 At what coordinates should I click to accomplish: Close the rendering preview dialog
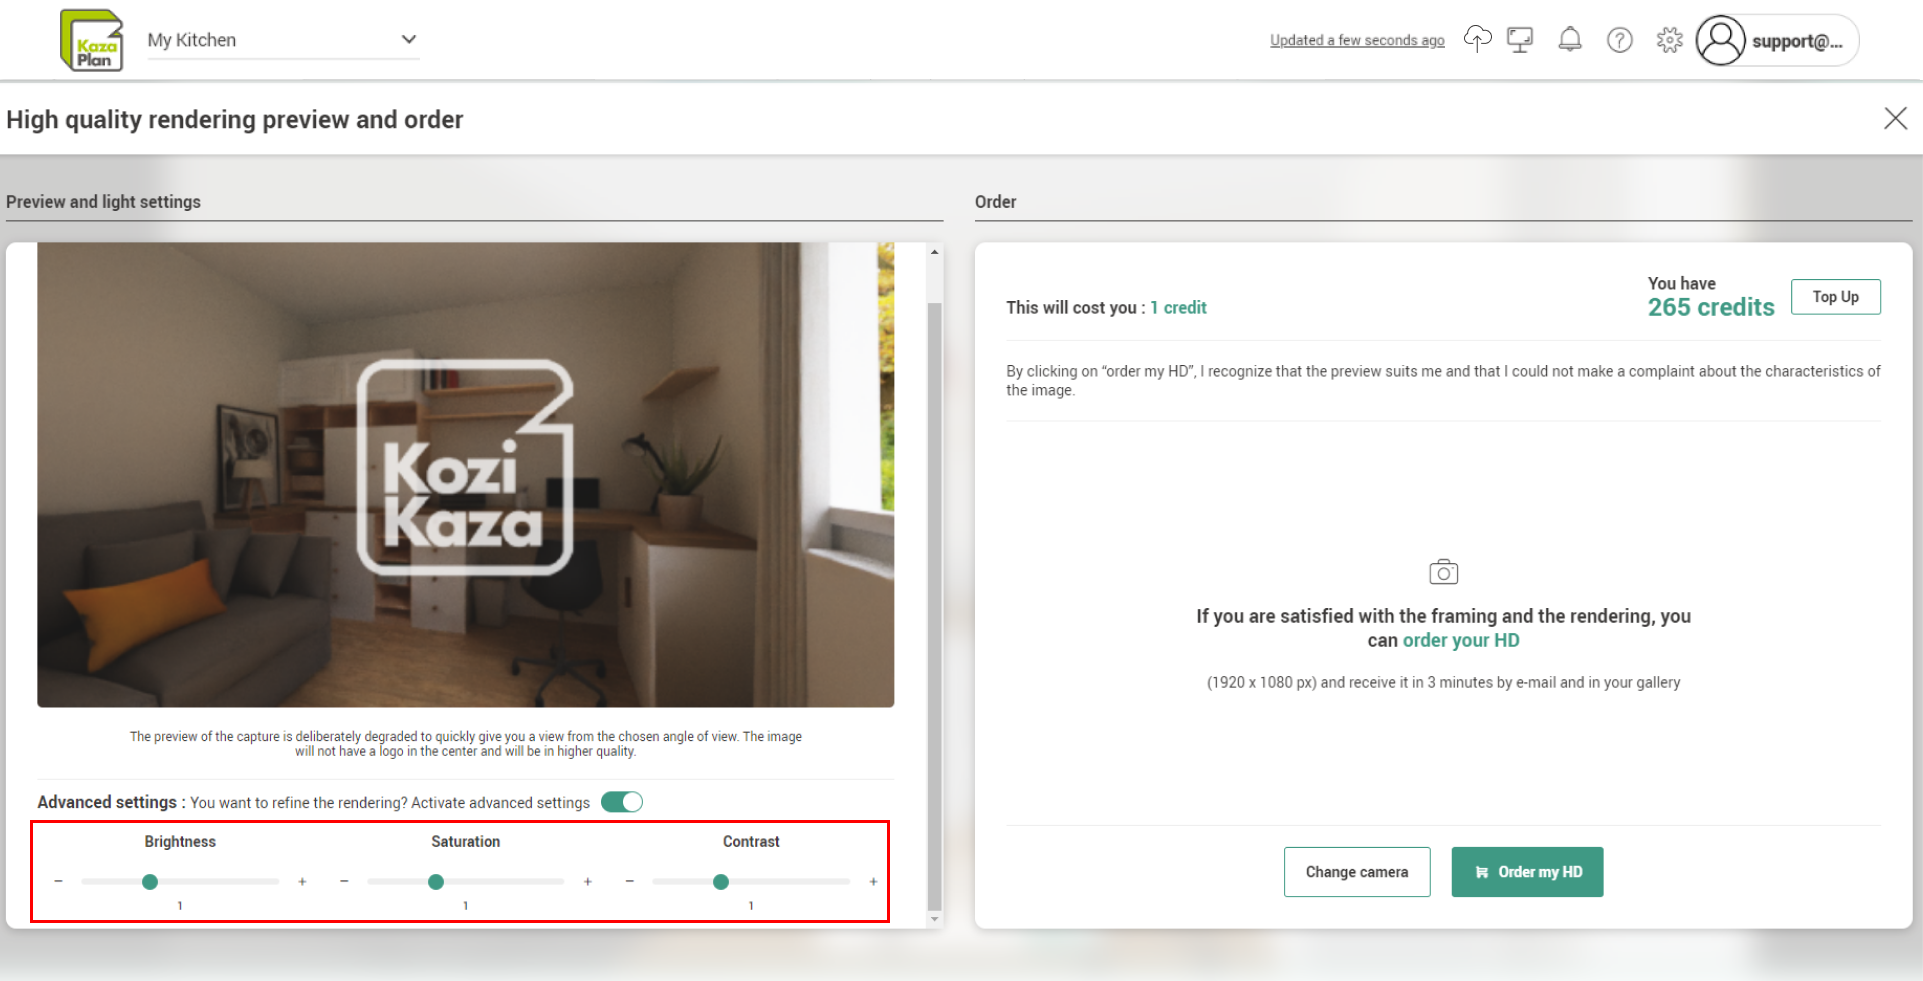1895,118
